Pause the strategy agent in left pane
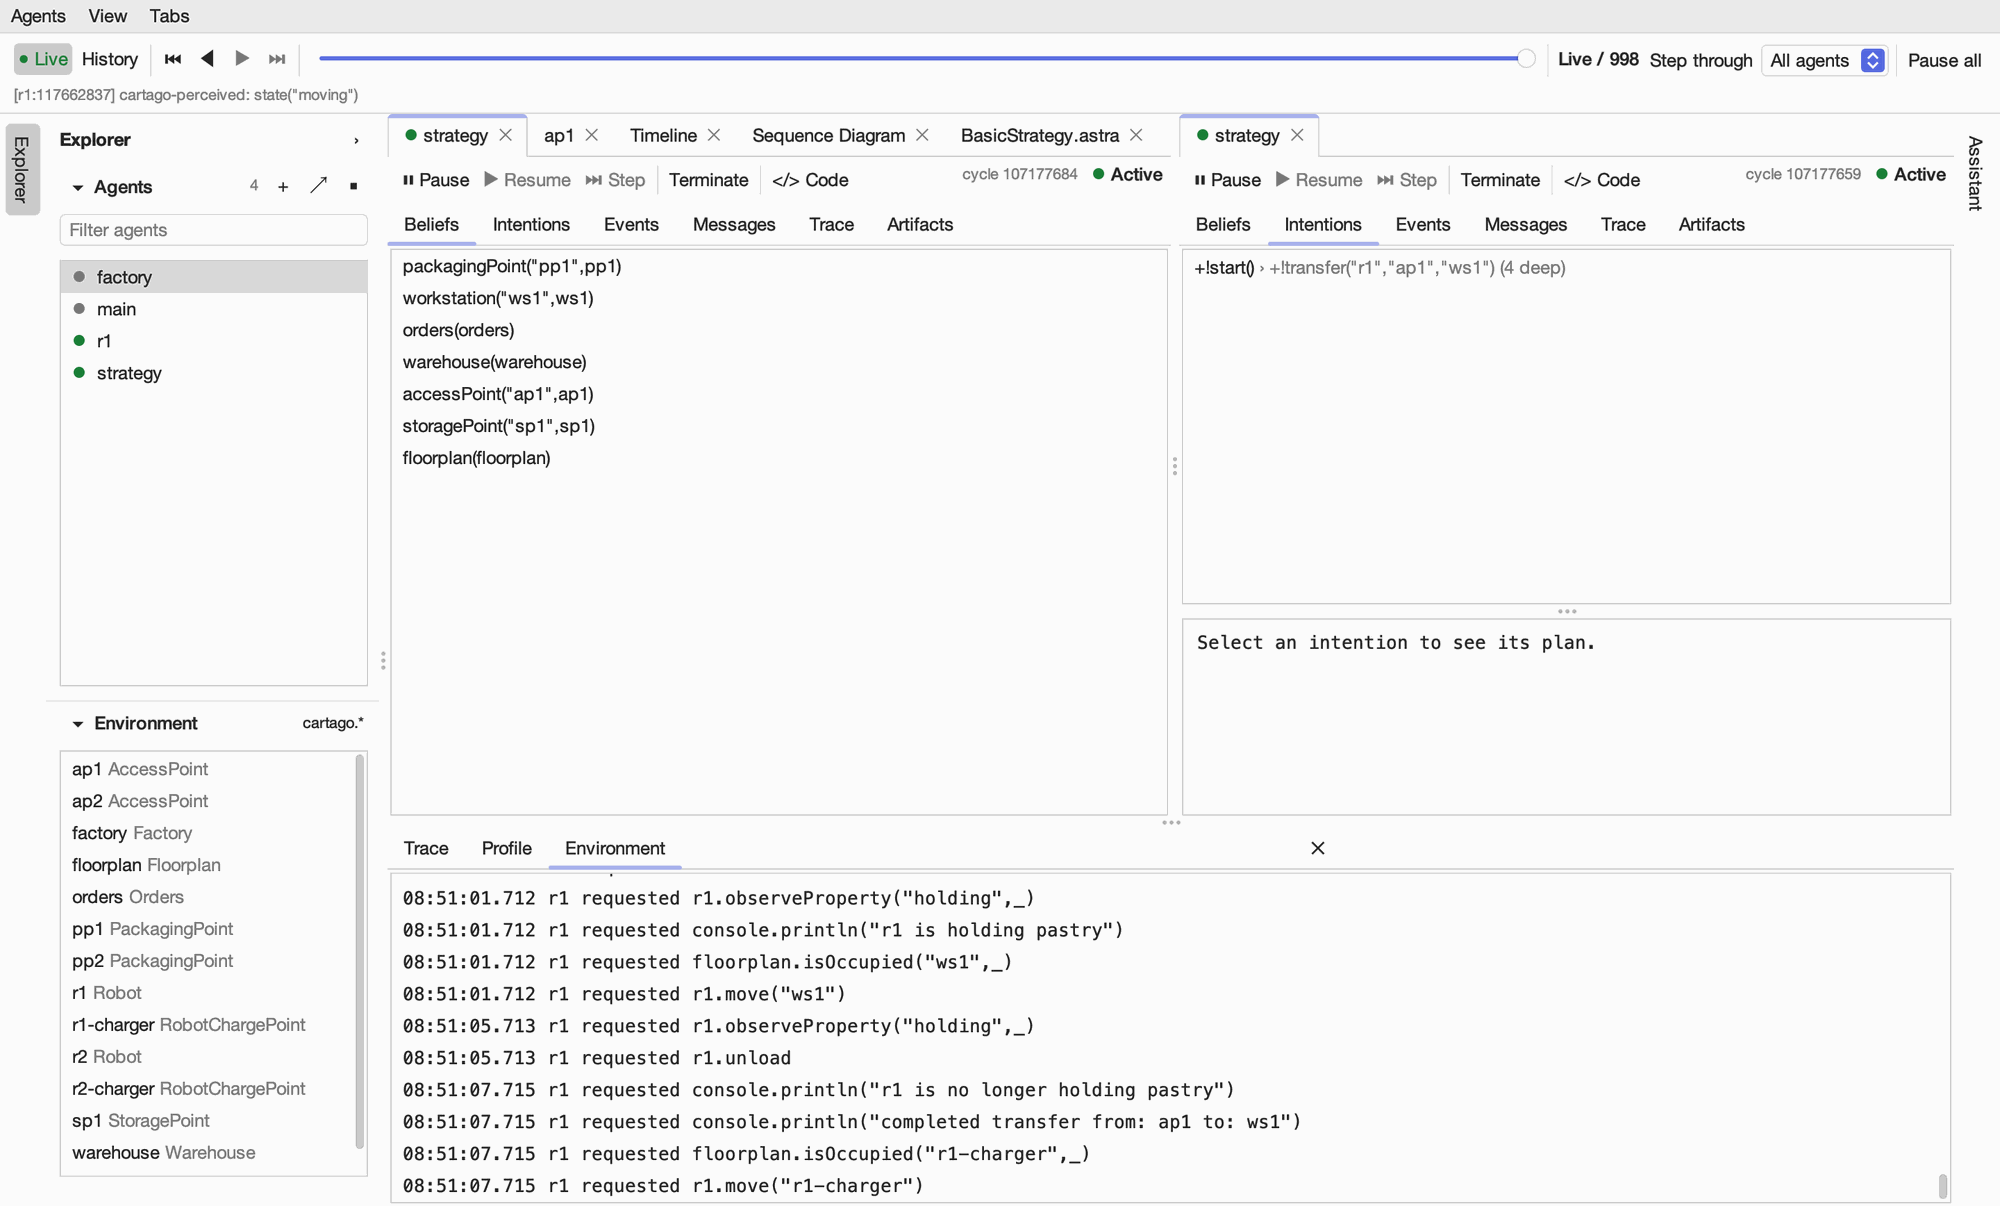2000x1206 pixels. coord(436,180)
